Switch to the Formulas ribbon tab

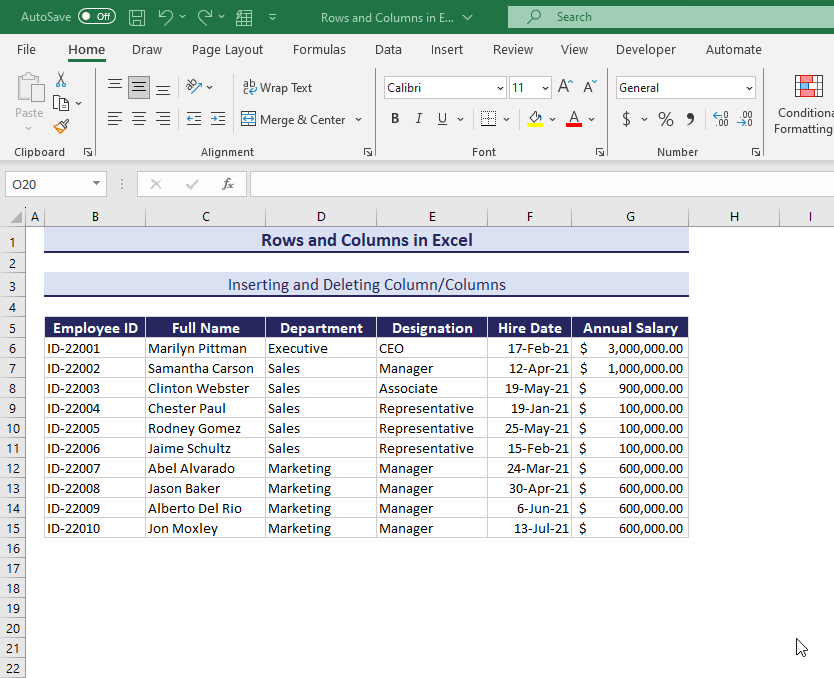coord(319,49)
